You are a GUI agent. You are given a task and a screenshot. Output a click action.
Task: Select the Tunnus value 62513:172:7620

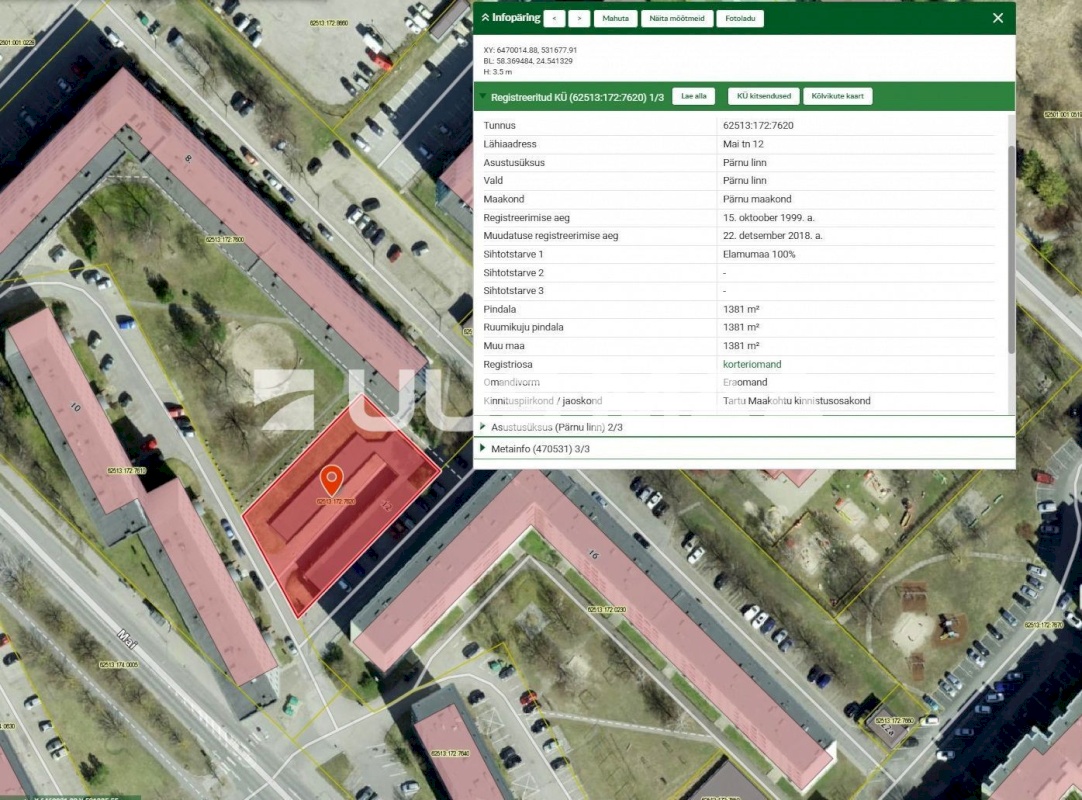[x=758, y=126]
